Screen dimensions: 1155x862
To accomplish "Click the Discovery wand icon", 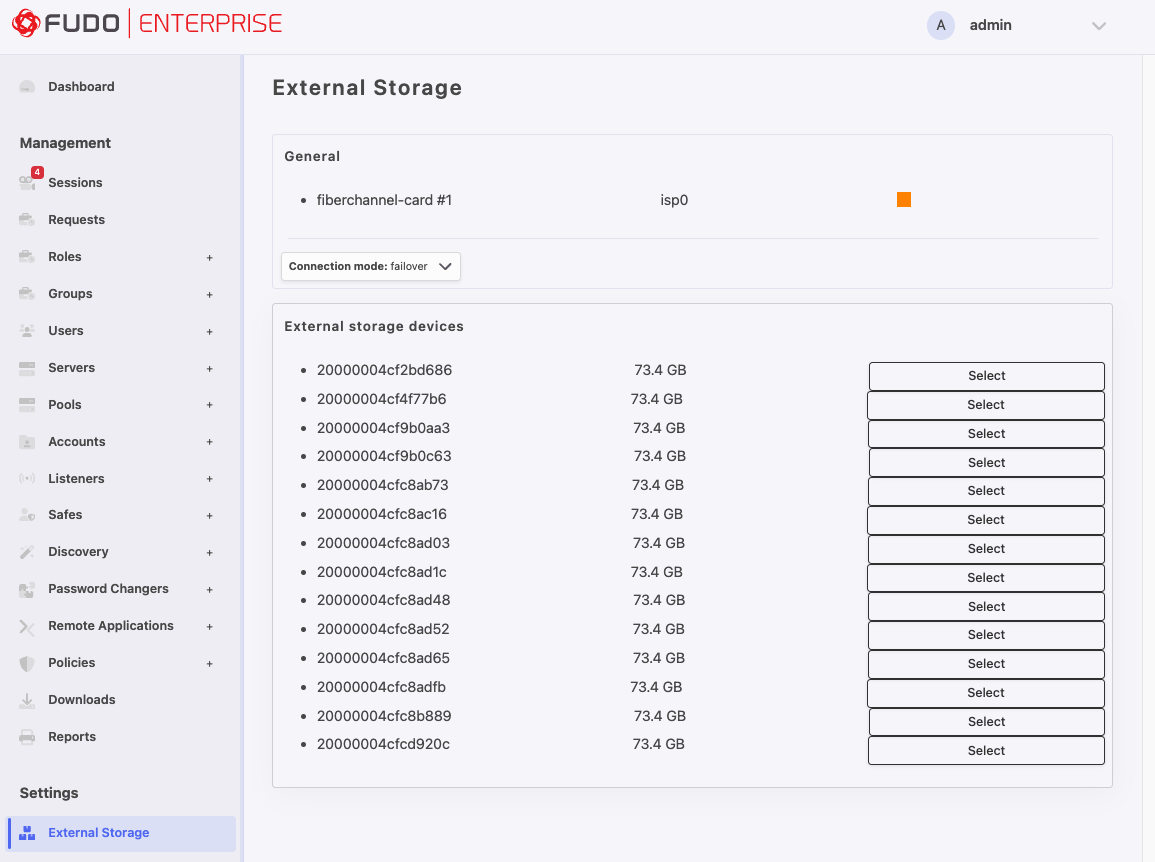I will (27, 552).
